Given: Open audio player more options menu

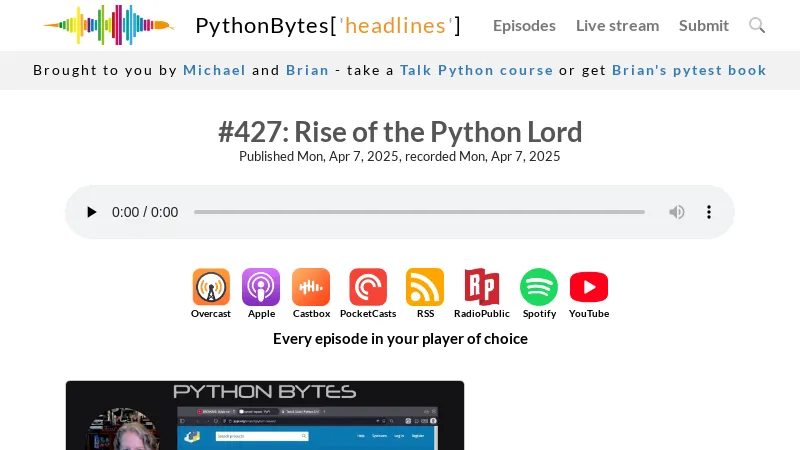Looking at the screenshot, I should click(x=709, y=212).
